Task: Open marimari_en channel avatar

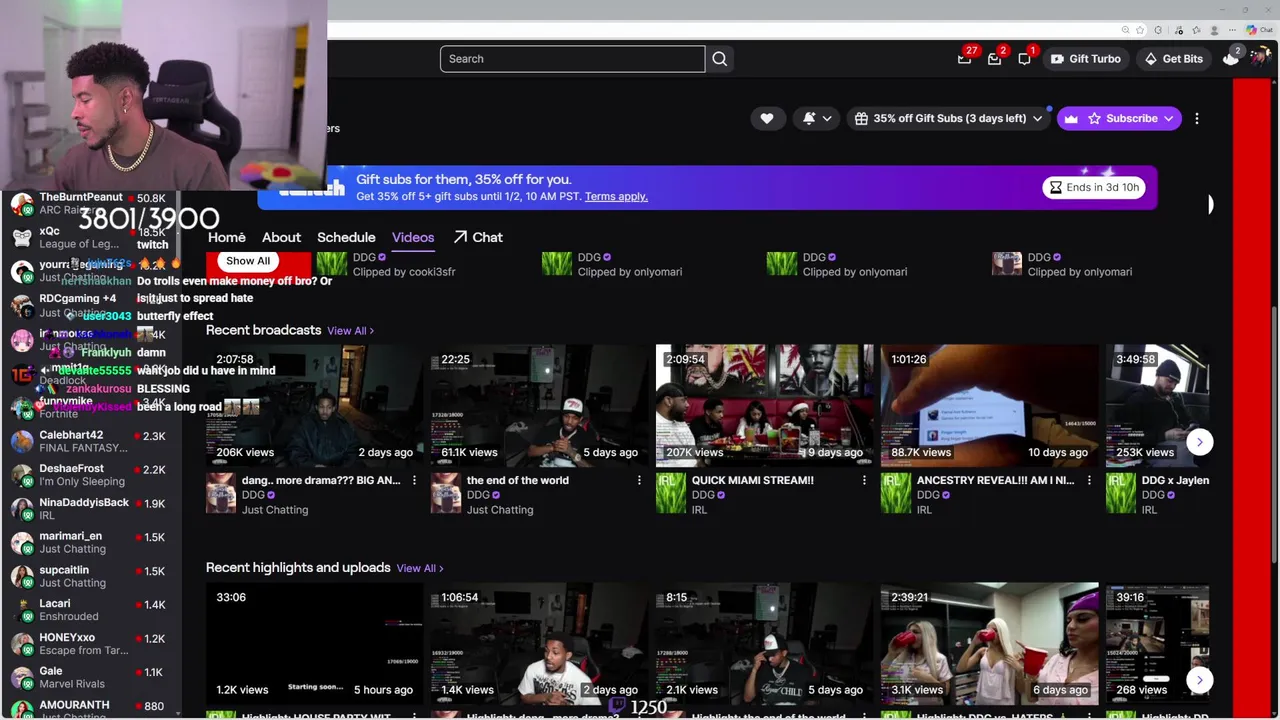Action: 21,543
